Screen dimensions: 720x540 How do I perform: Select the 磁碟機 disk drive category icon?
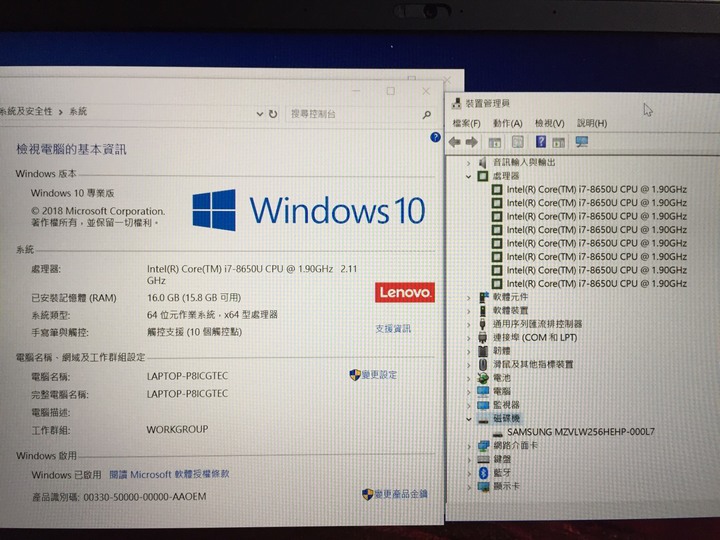[483, 419]
